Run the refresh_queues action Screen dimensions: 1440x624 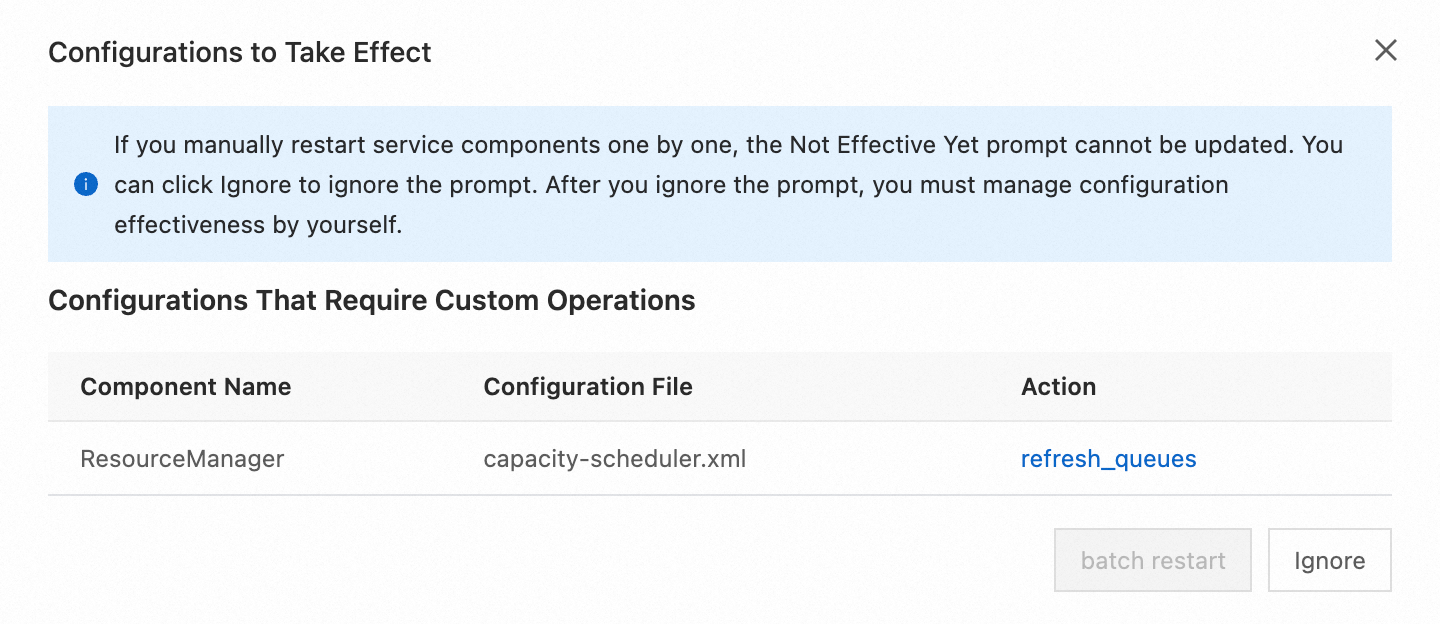pos(1108,459)
